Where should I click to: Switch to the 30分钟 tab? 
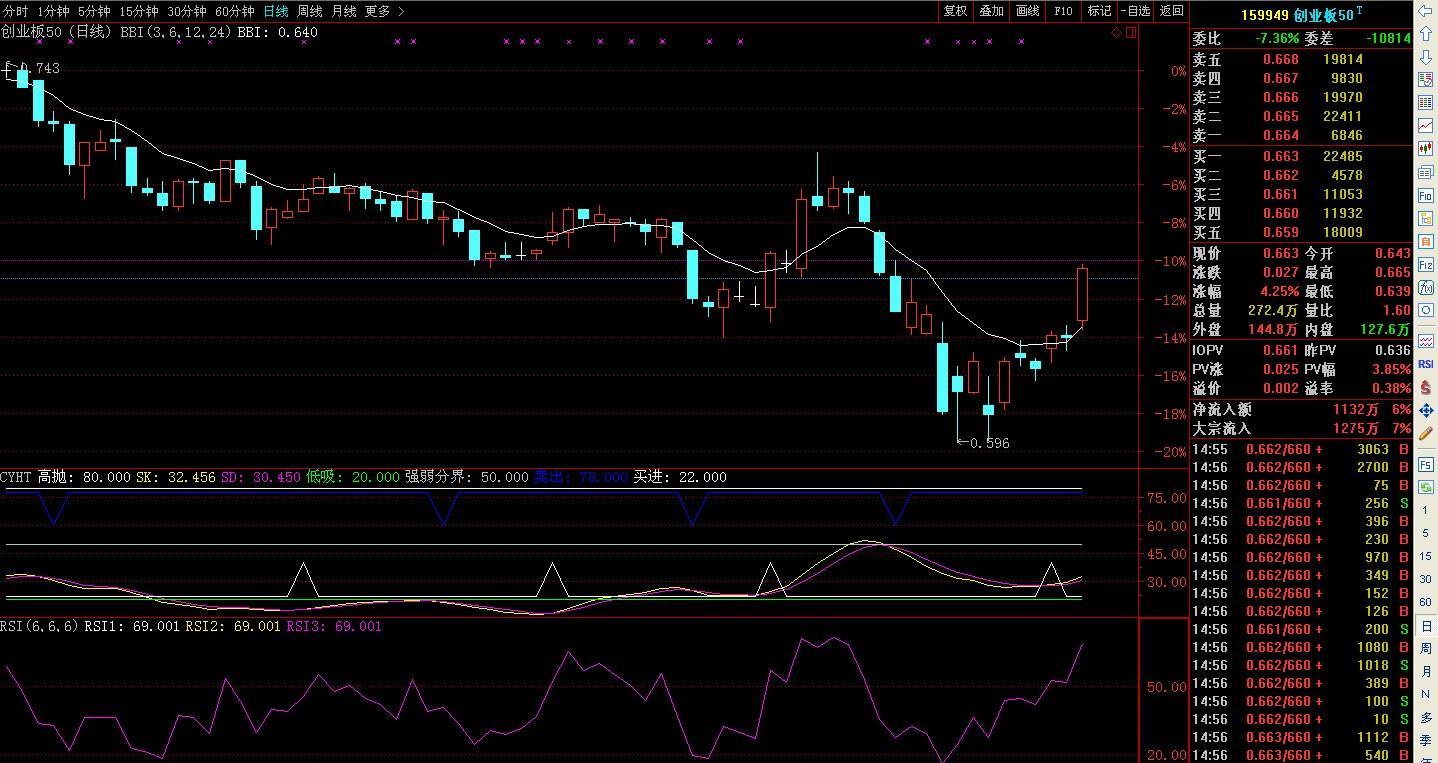(x=186, y=11)
